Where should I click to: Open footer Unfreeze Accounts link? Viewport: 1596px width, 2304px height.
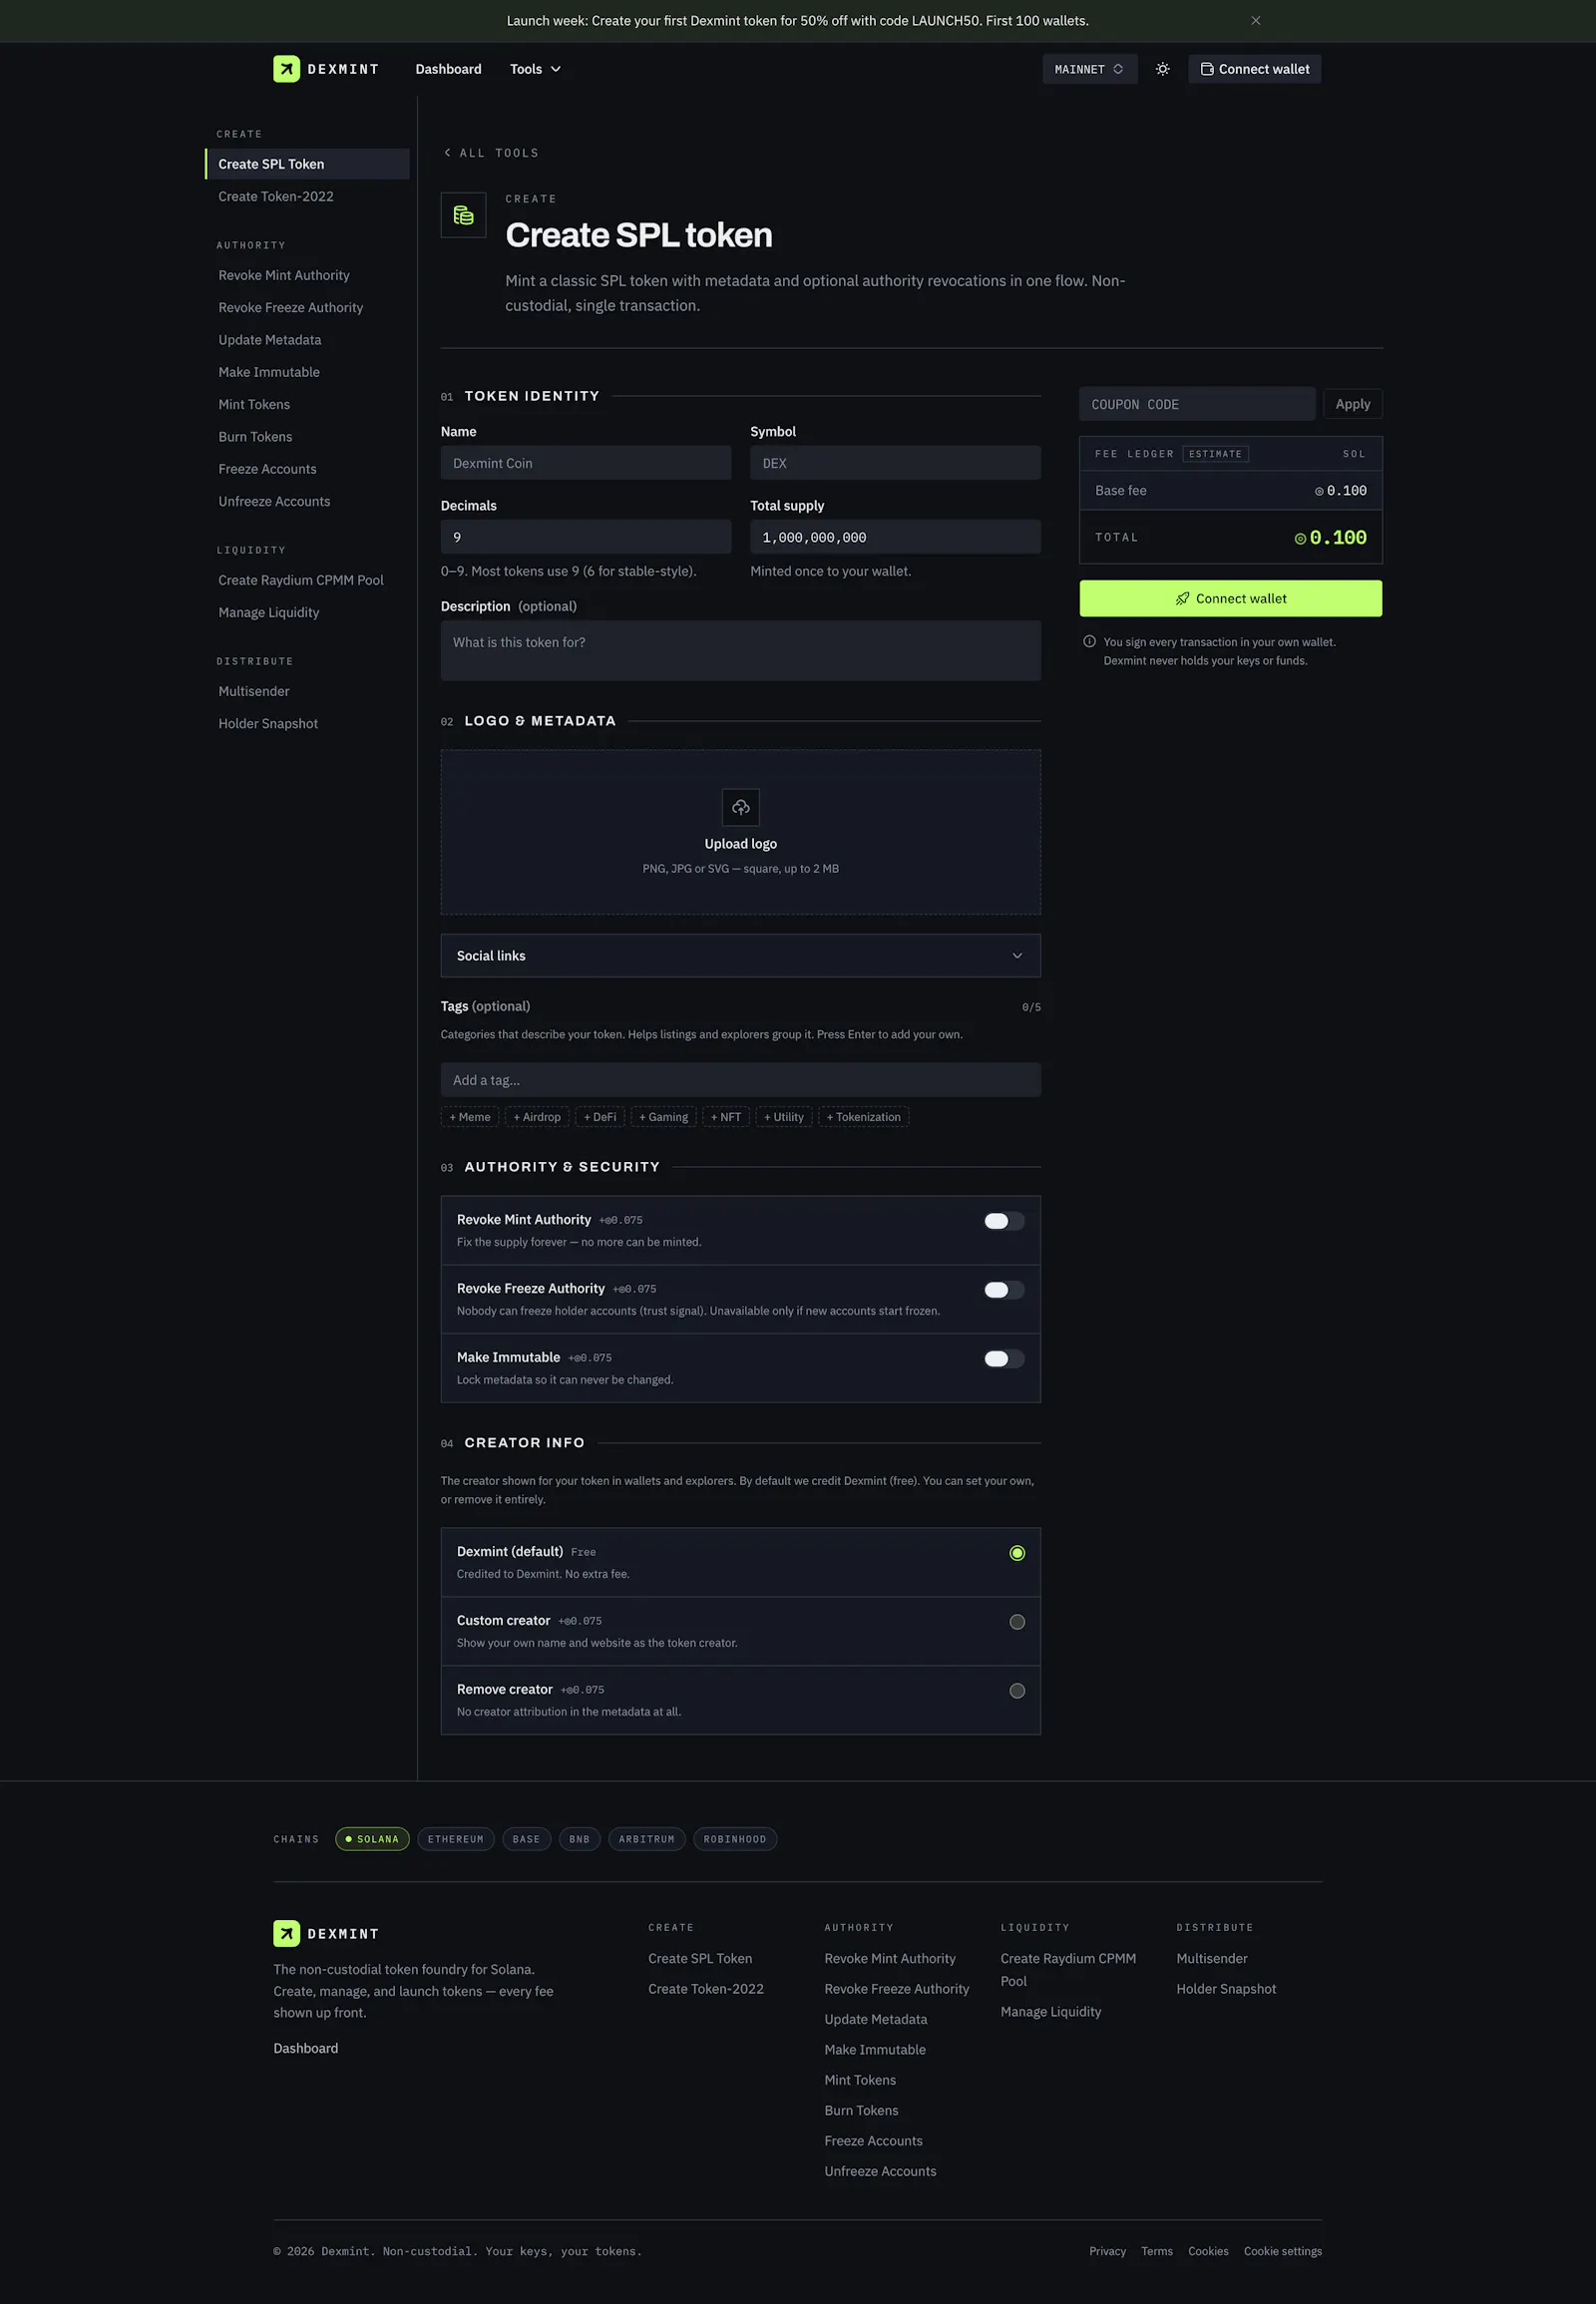[x=880, y=2171]
